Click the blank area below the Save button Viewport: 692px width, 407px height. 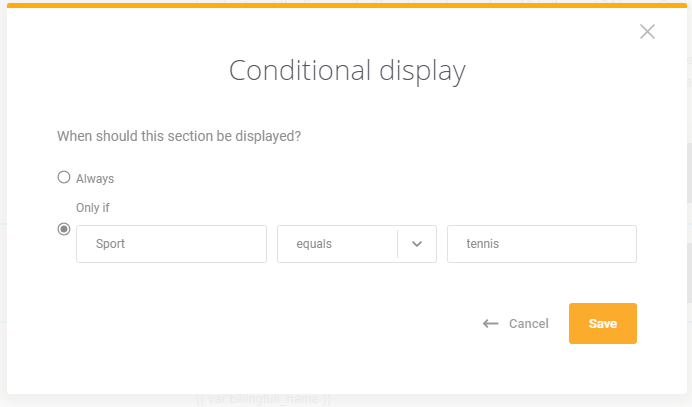click(x=602, y=369)
